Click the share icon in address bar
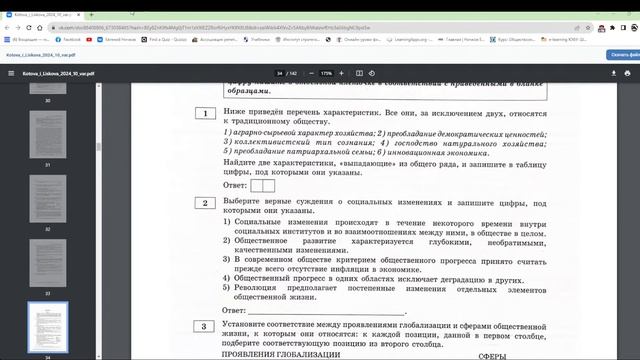The width and height of the screenshot is (640, 360). (577, 28)
